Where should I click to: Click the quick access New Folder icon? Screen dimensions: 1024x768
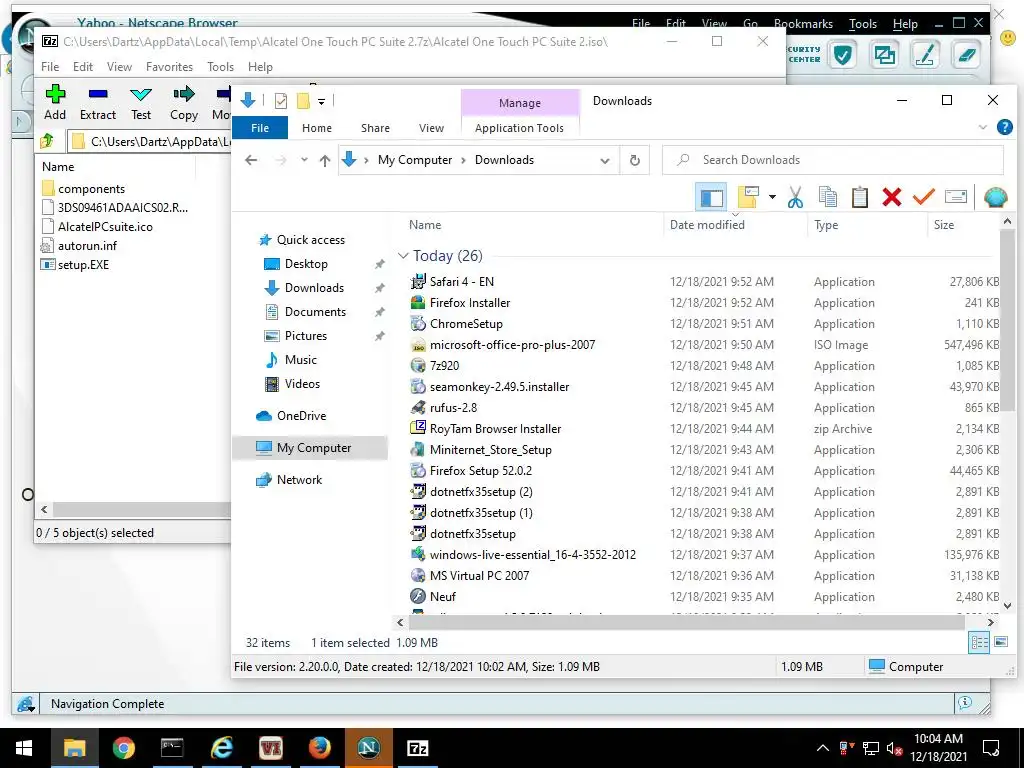click(x=303, y=101)
